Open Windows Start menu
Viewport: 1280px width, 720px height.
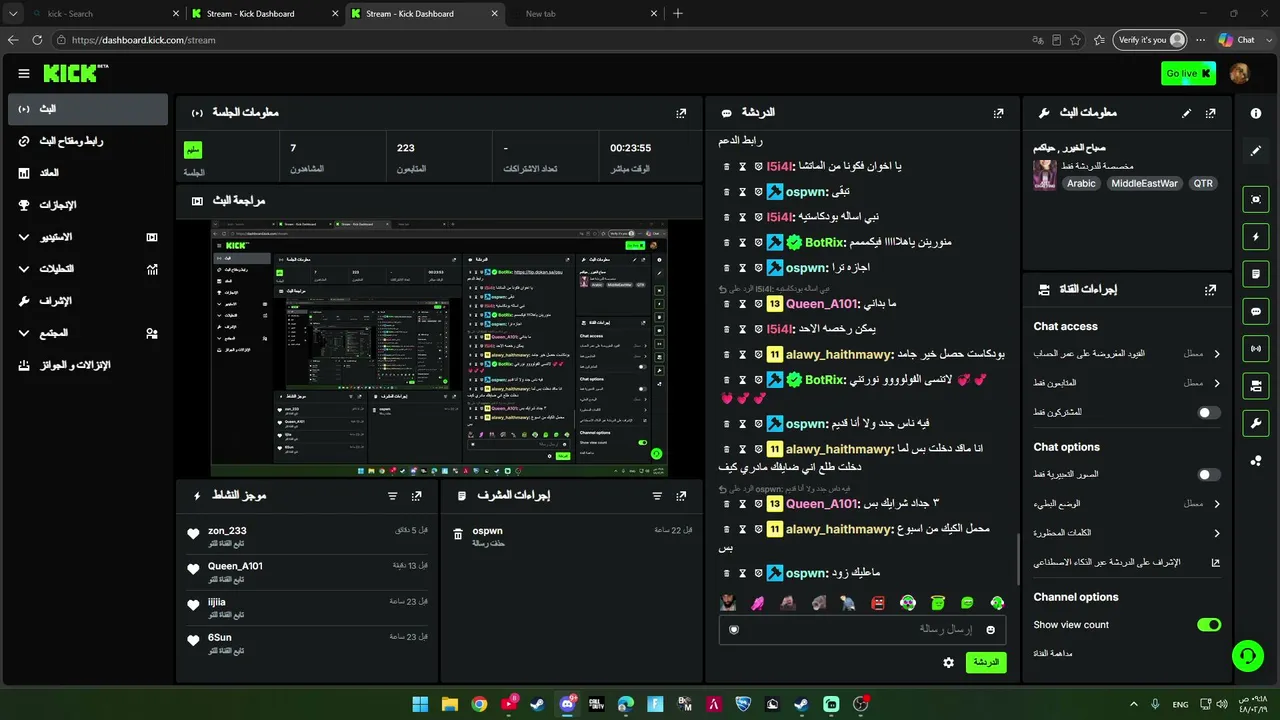pos(420,704)
